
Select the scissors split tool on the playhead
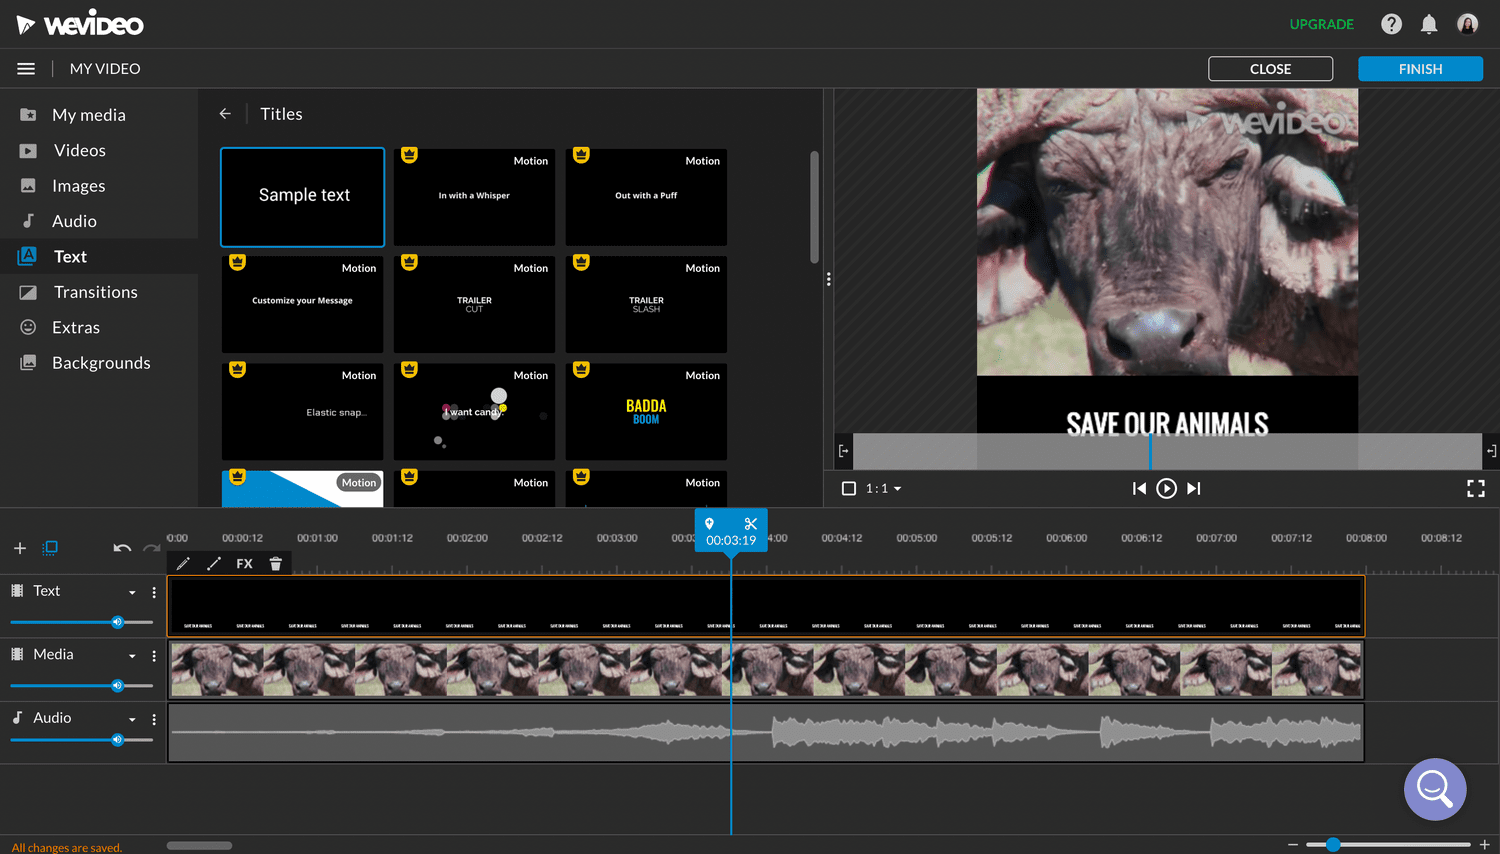point(750,522)
